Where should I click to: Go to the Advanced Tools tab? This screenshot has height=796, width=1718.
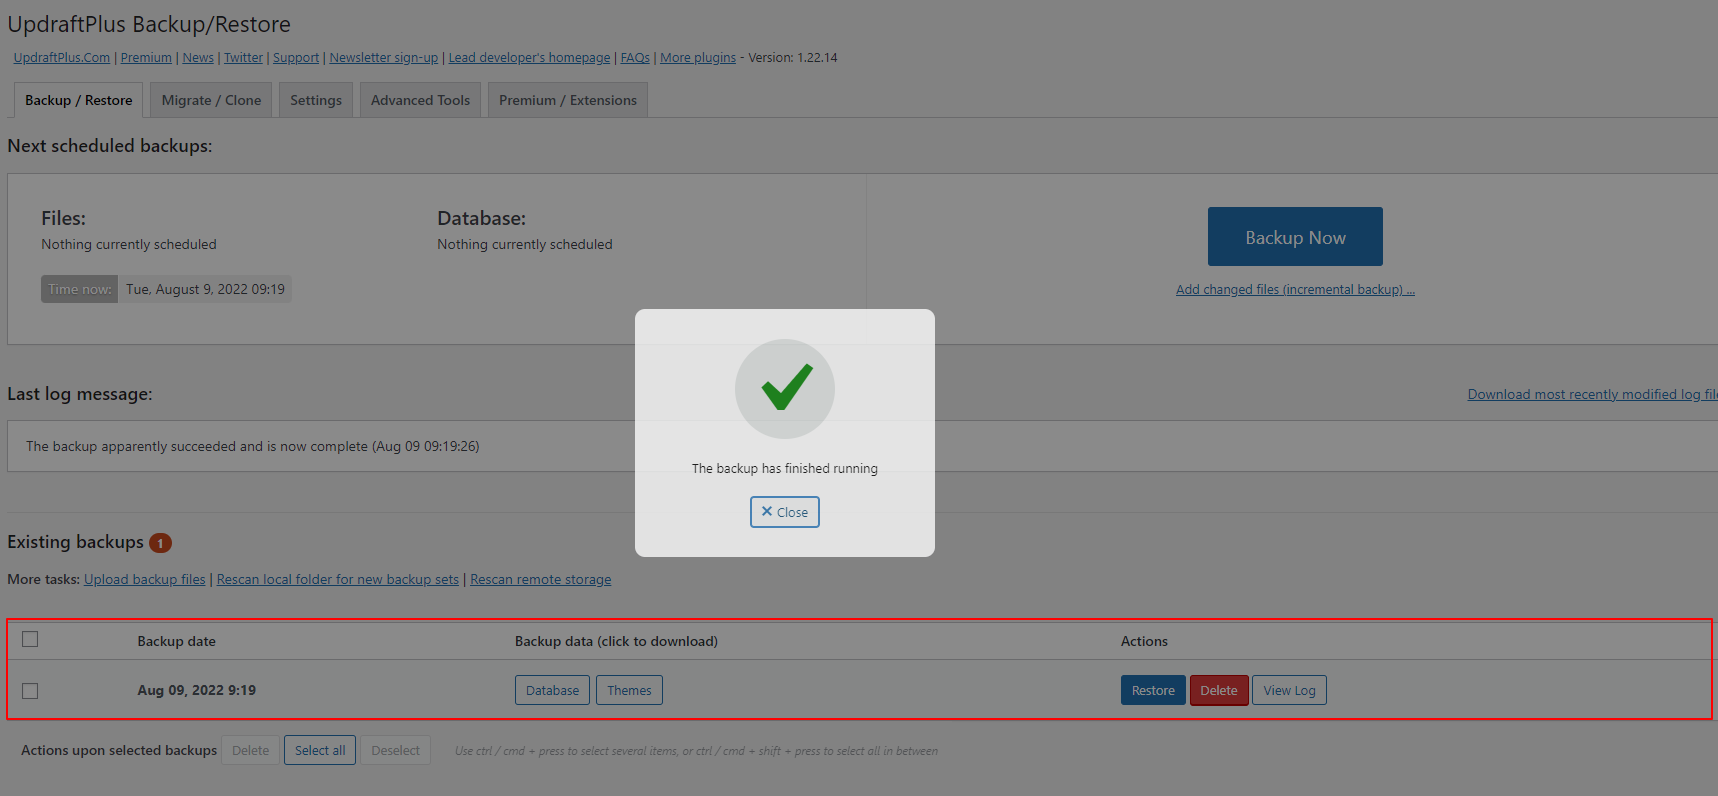click(x=420, y=100)
